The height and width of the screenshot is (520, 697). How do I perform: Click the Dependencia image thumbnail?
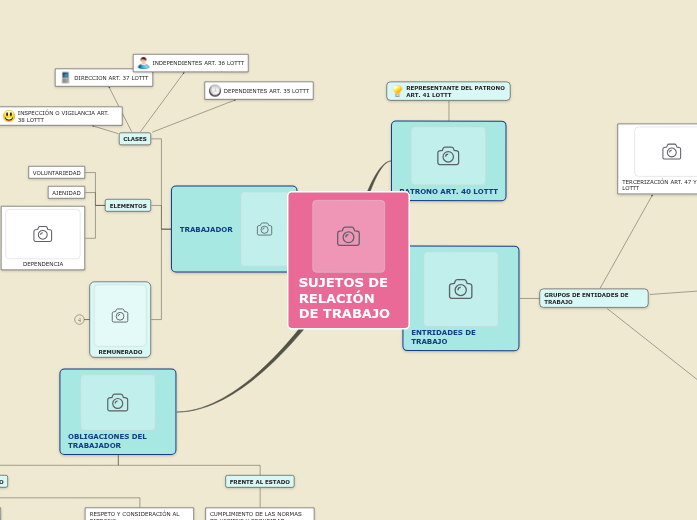coord(43,234)
